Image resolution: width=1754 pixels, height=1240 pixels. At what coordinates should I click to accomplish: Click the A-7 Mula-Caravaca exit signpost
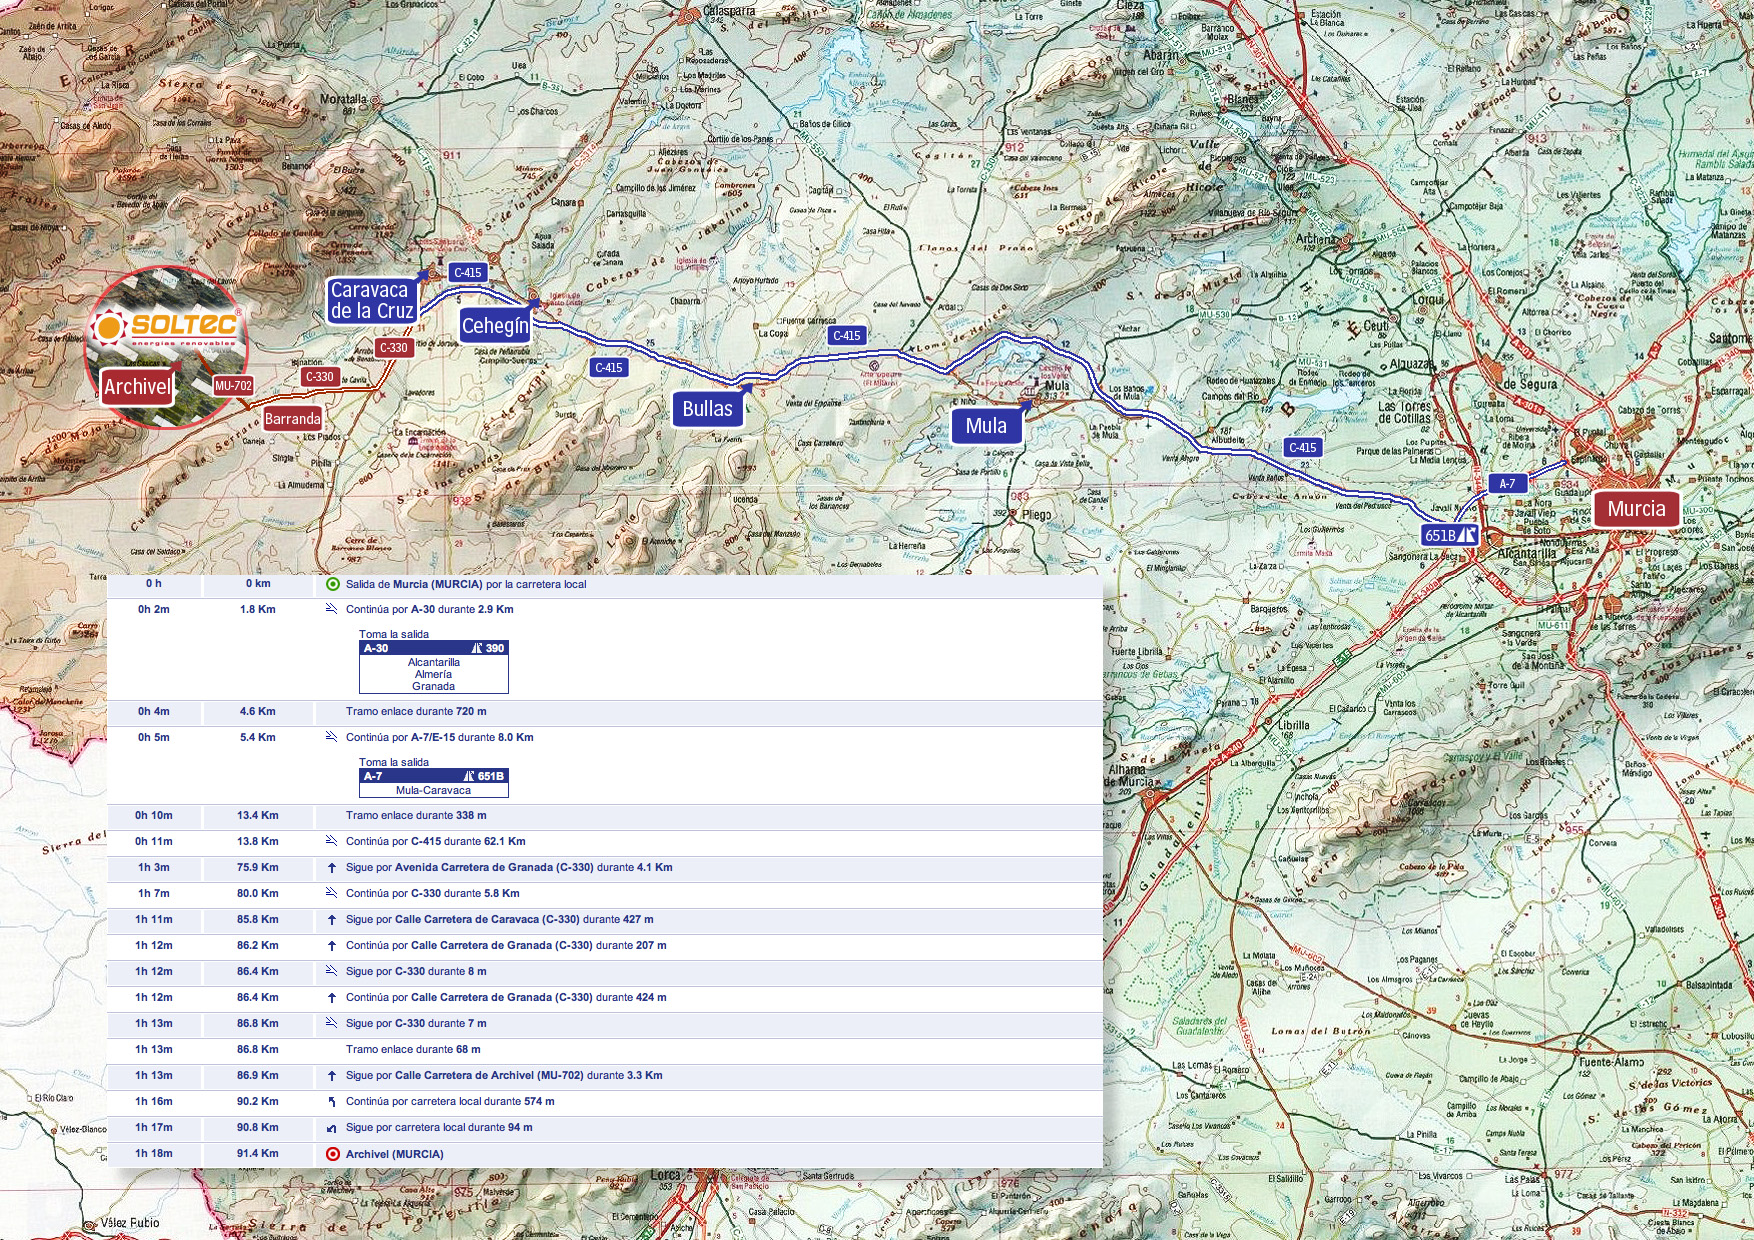point(434,783)
